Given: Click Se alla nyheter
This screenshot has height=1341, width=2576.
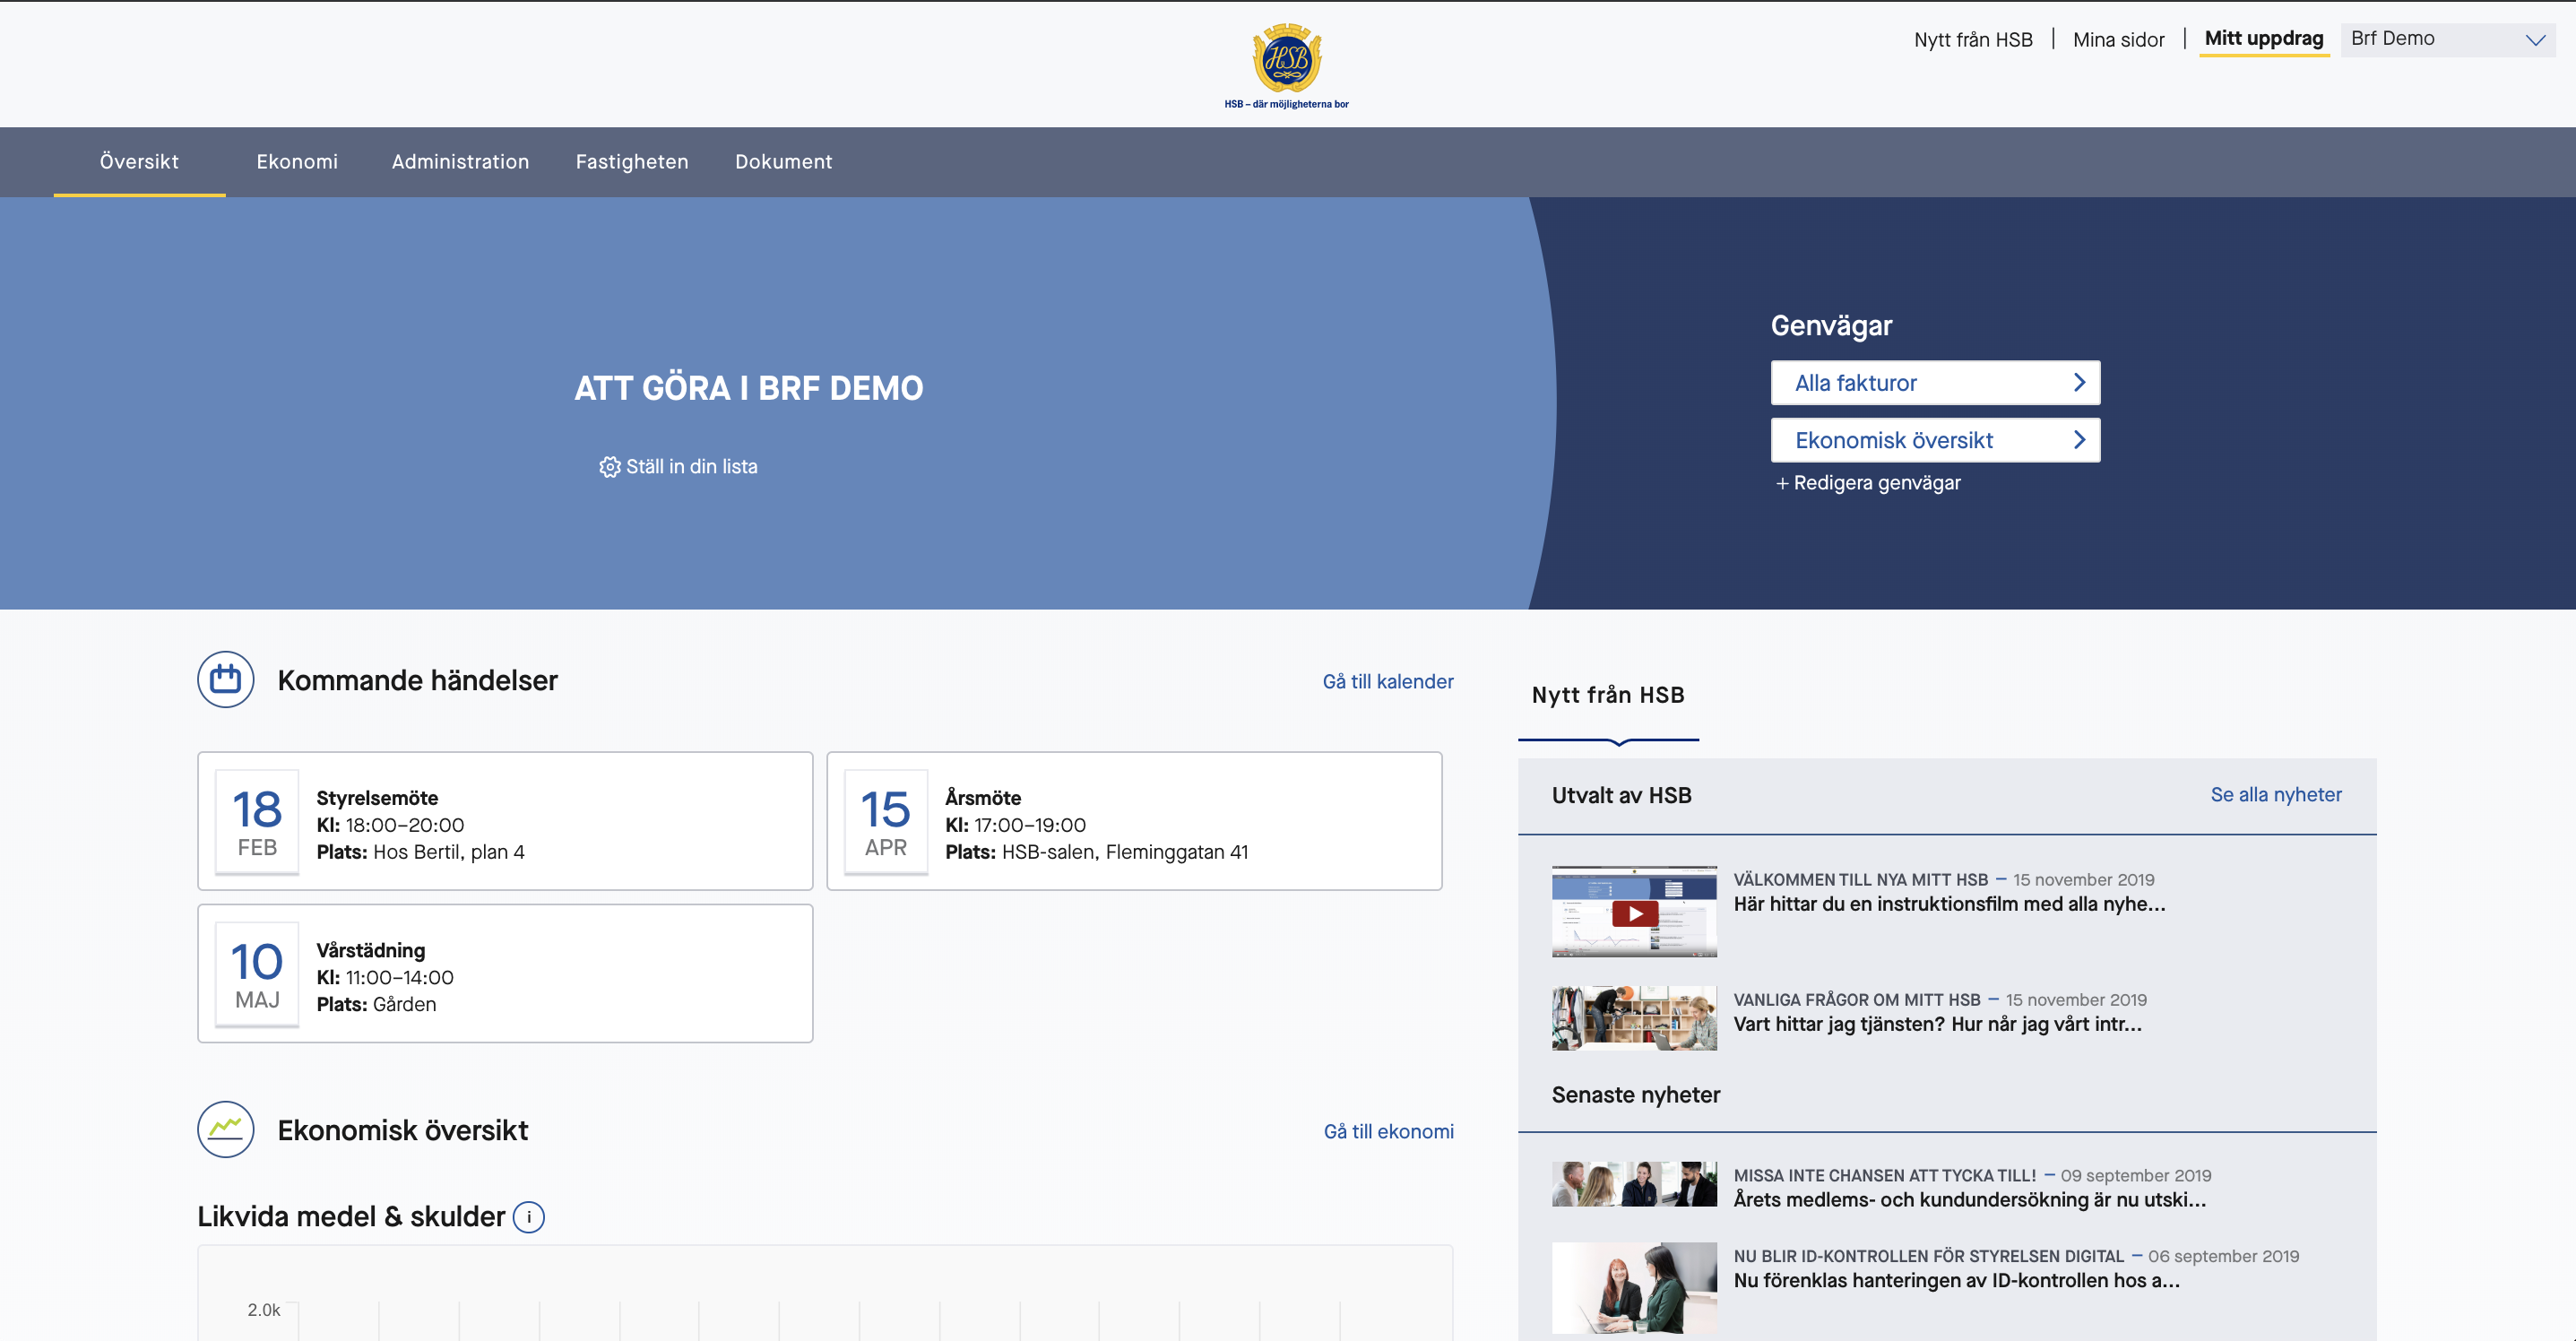Looking at the screenshot, I should click(x=2276, y=795).
